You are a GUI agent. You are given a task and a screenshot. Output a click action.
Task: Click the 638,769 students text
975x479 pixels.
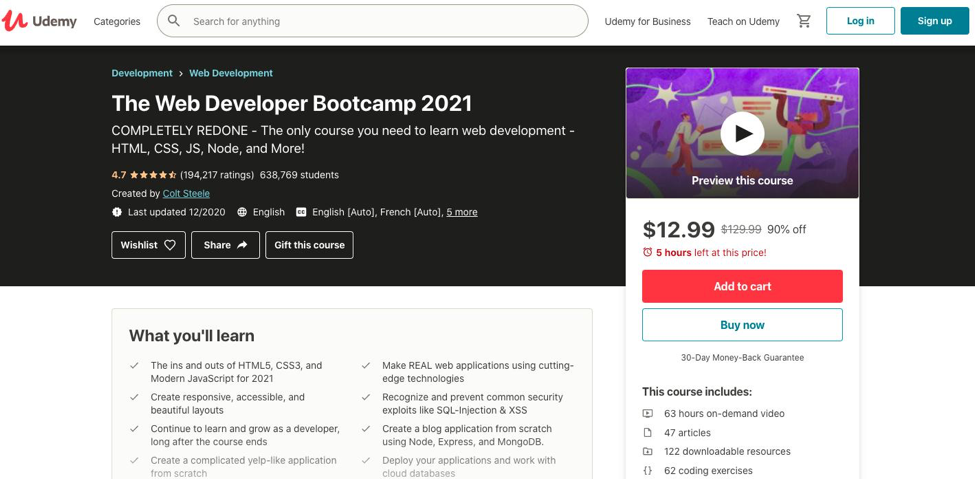click(x=299, y=175)
